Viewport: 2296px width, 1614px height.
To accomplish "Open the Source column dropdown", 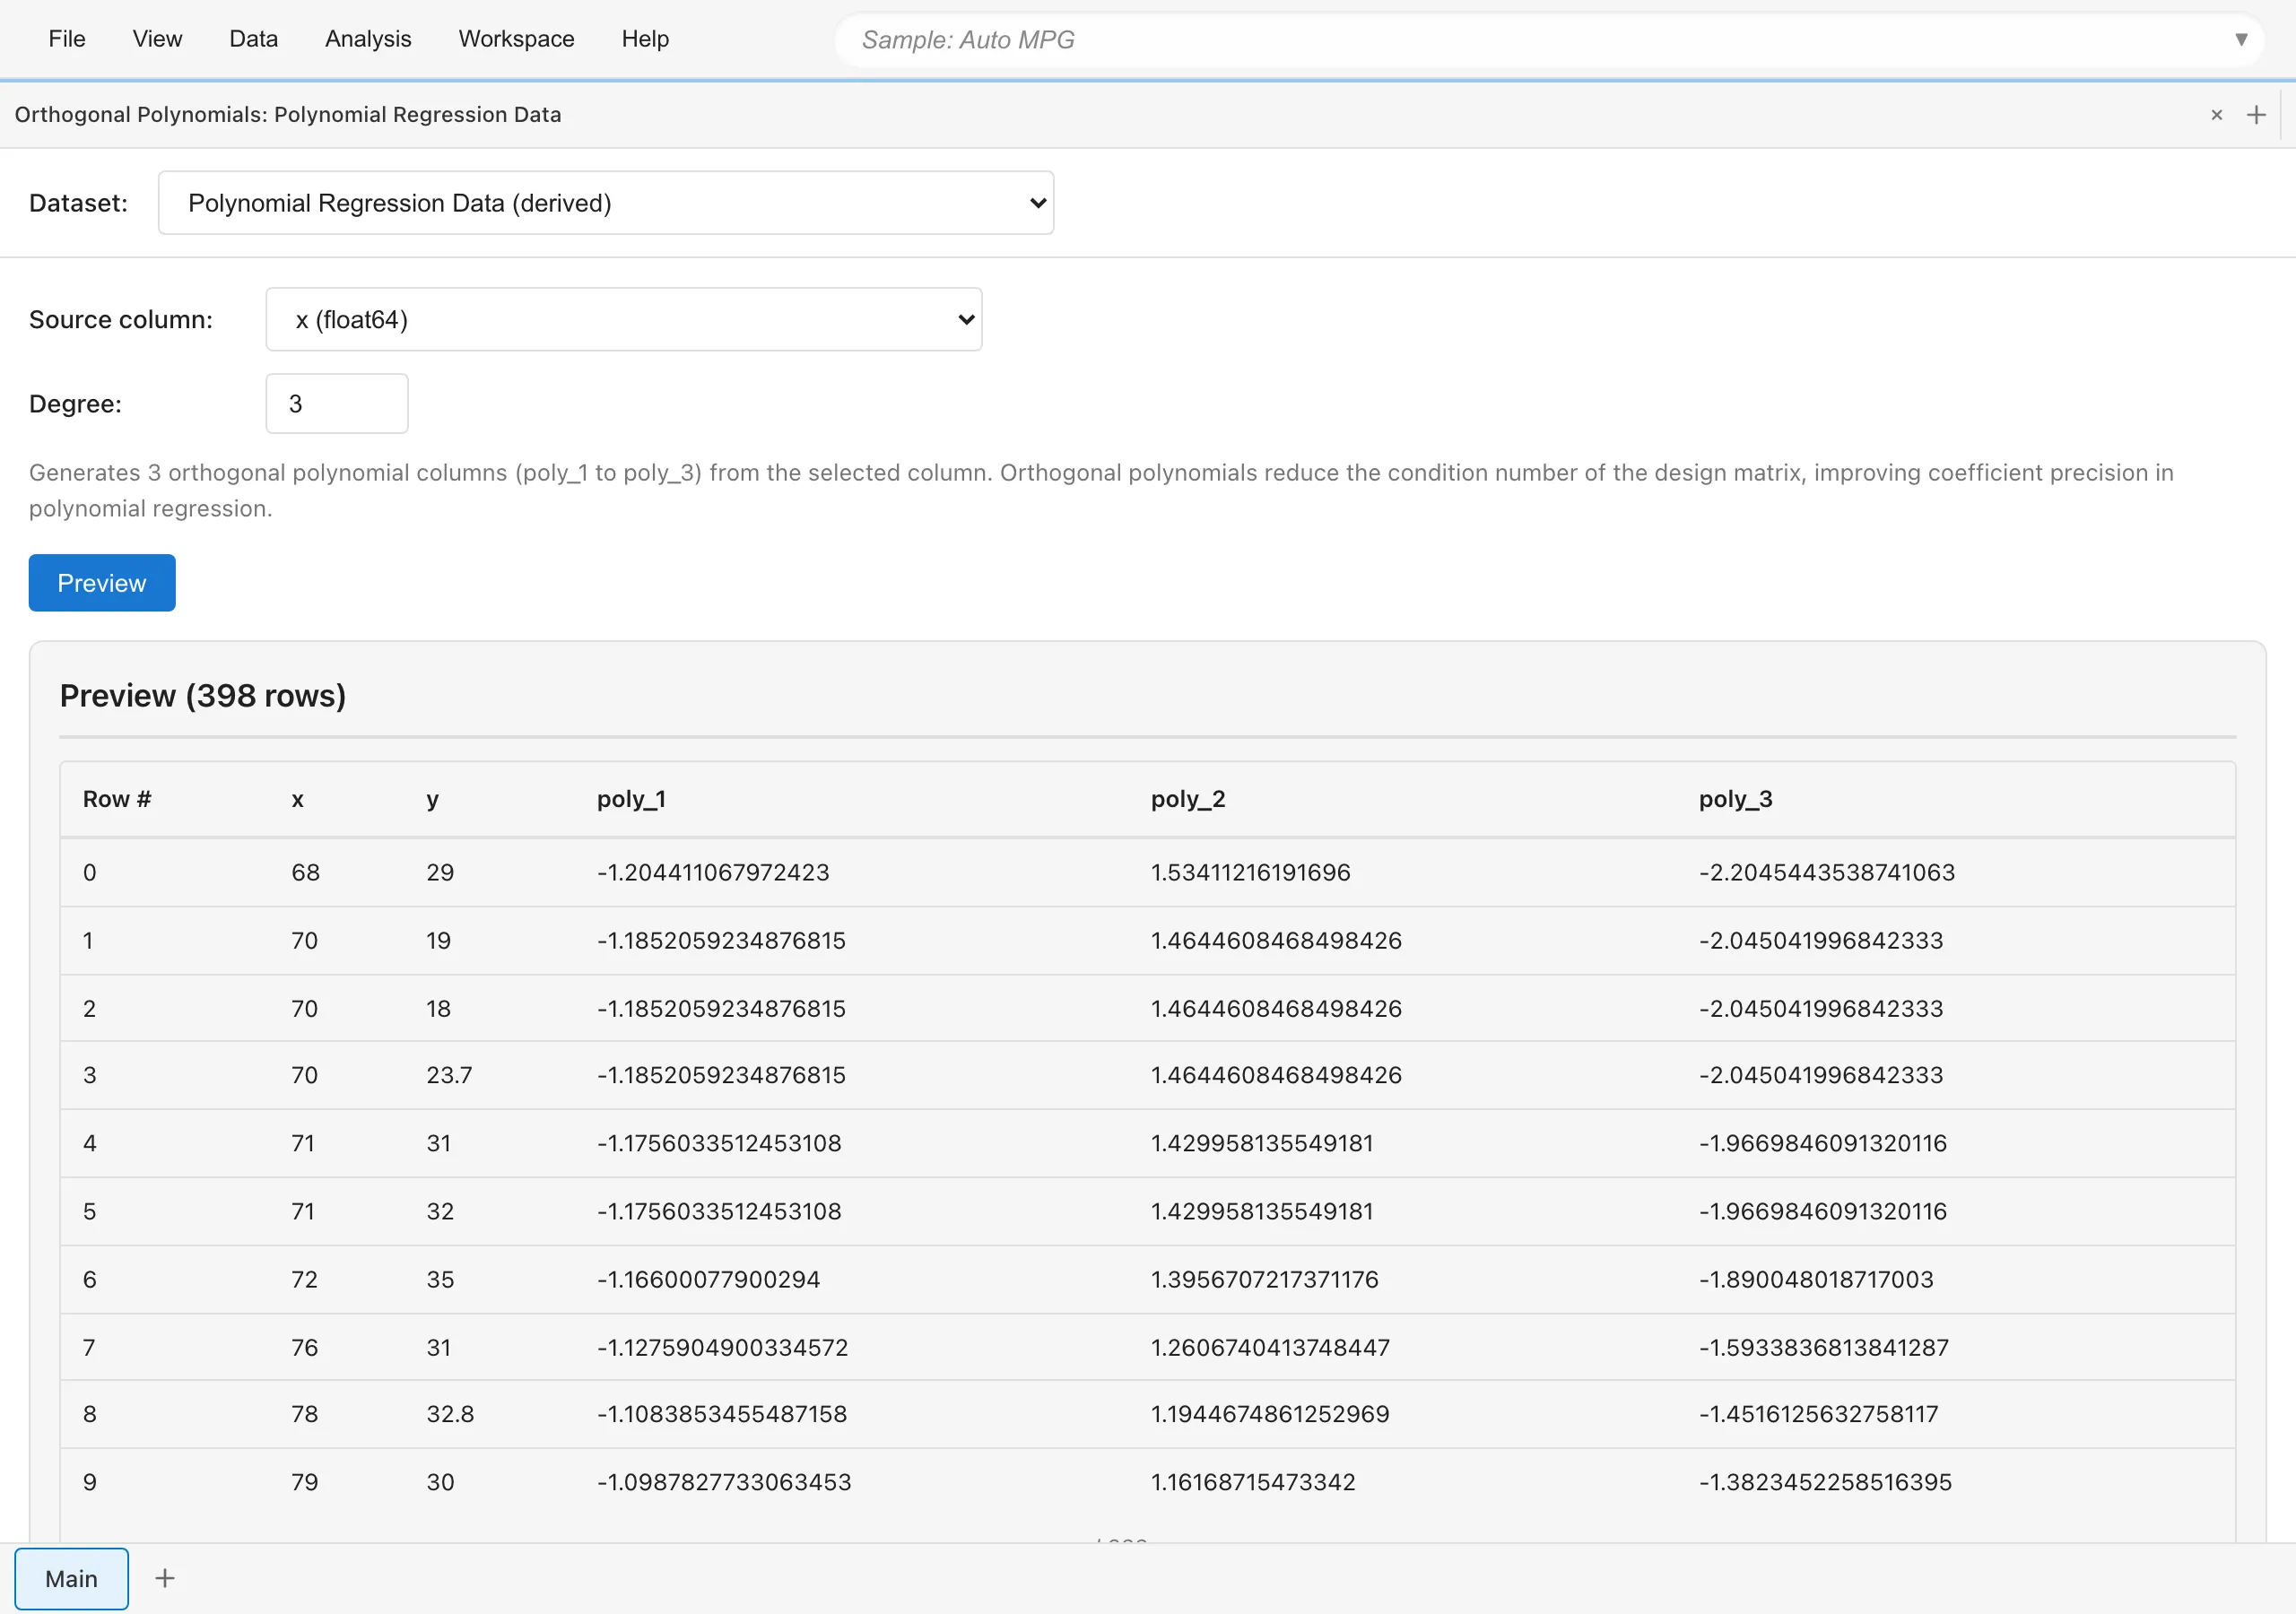I will [623, 320].
